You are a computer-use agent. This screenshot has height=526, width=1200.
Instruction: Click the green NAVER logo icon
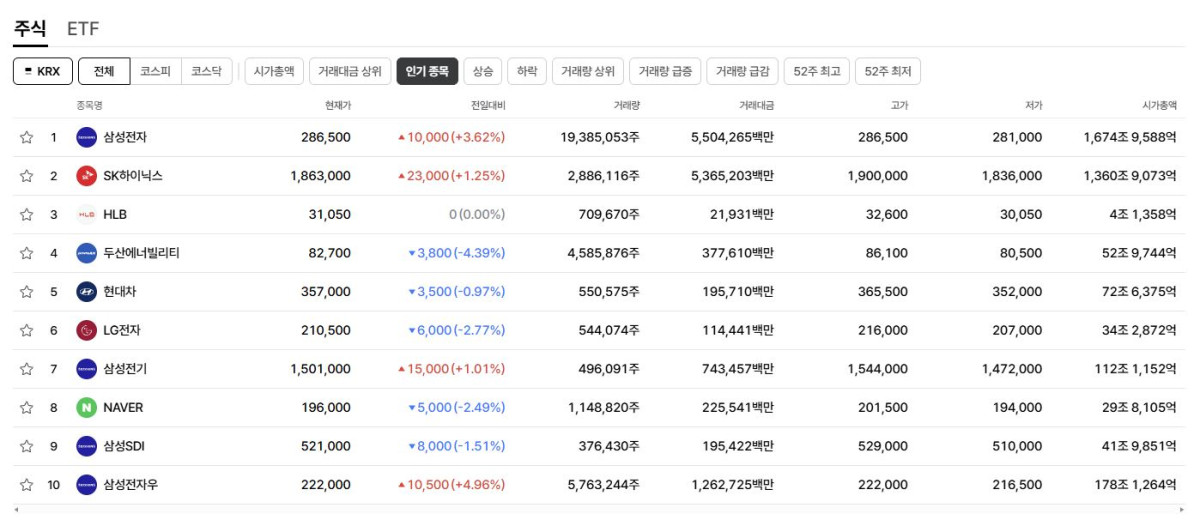[x=86, y=408]
